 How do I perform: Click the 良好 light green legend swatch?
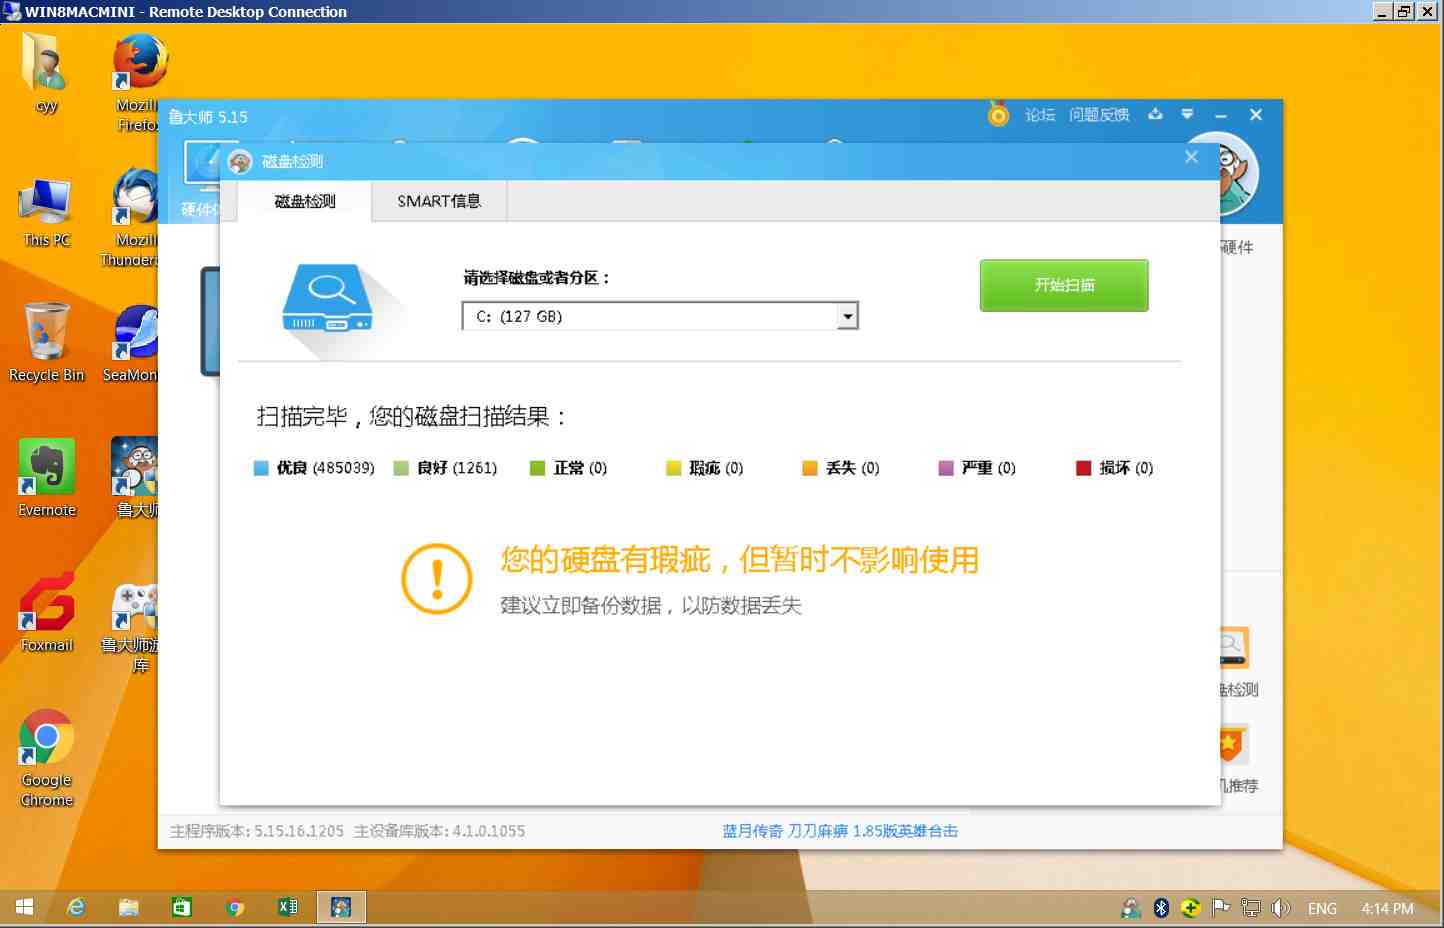(x=401, y=468)
